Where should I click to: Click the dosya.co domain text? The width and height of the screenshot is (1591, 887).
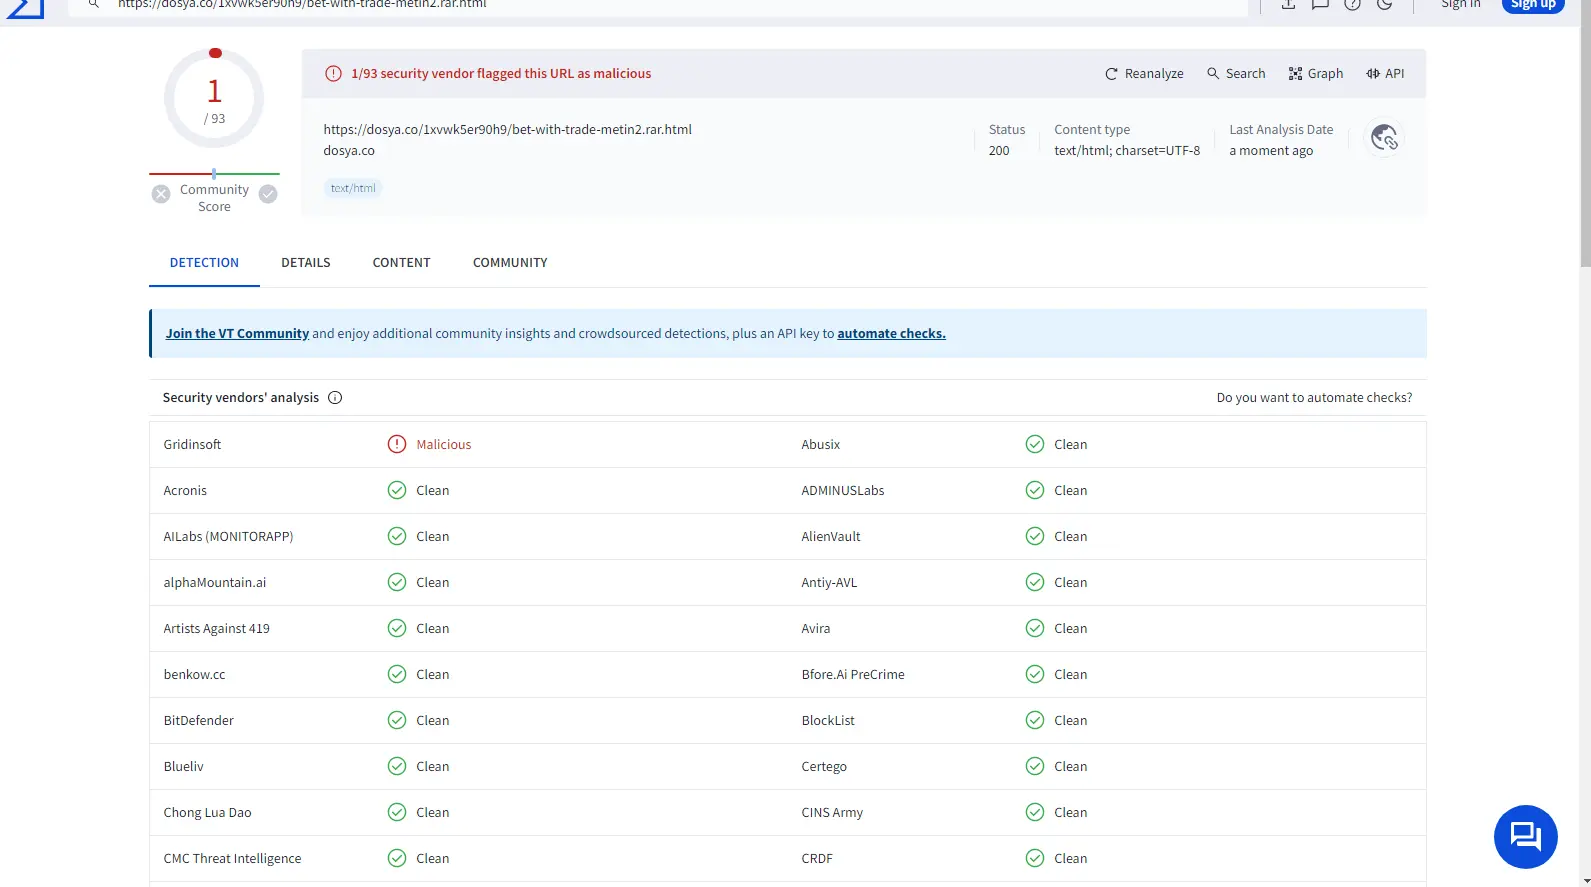349,151
